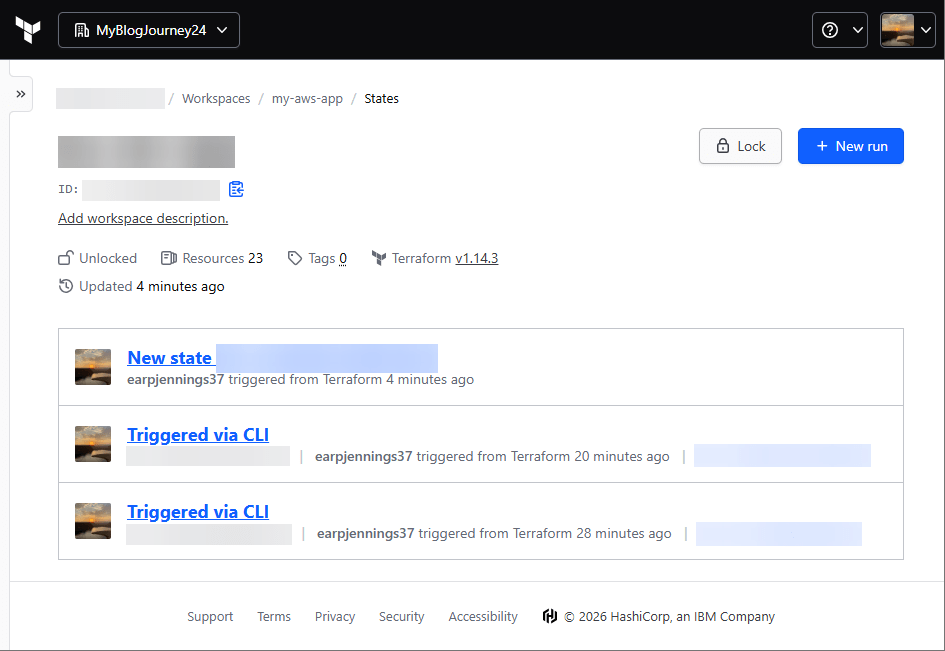Click the Terraform logo in header
The image size is (945, 651).
pyautogui.click(x=28, y=30)
